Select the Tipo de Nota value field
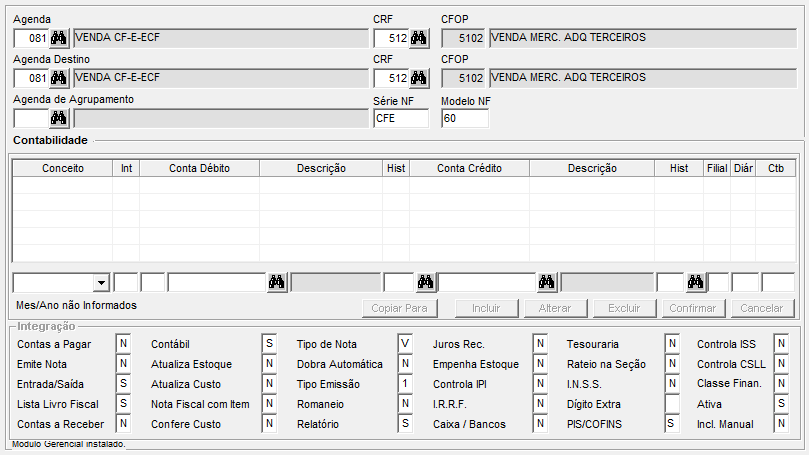809x455 pixels. pyautogui.click(x=404, y=344)
